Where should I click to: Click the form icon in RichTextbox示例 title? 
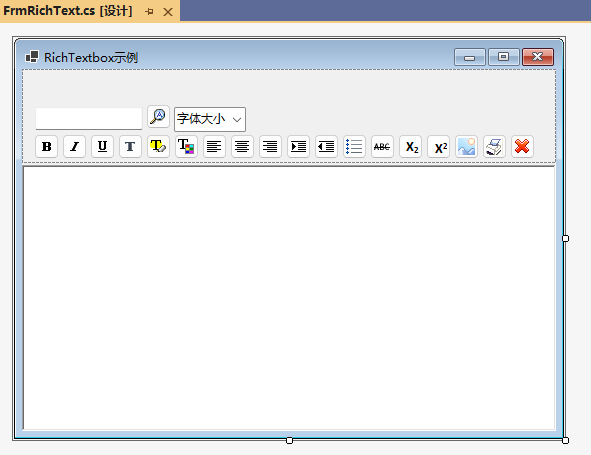point(32,57)
